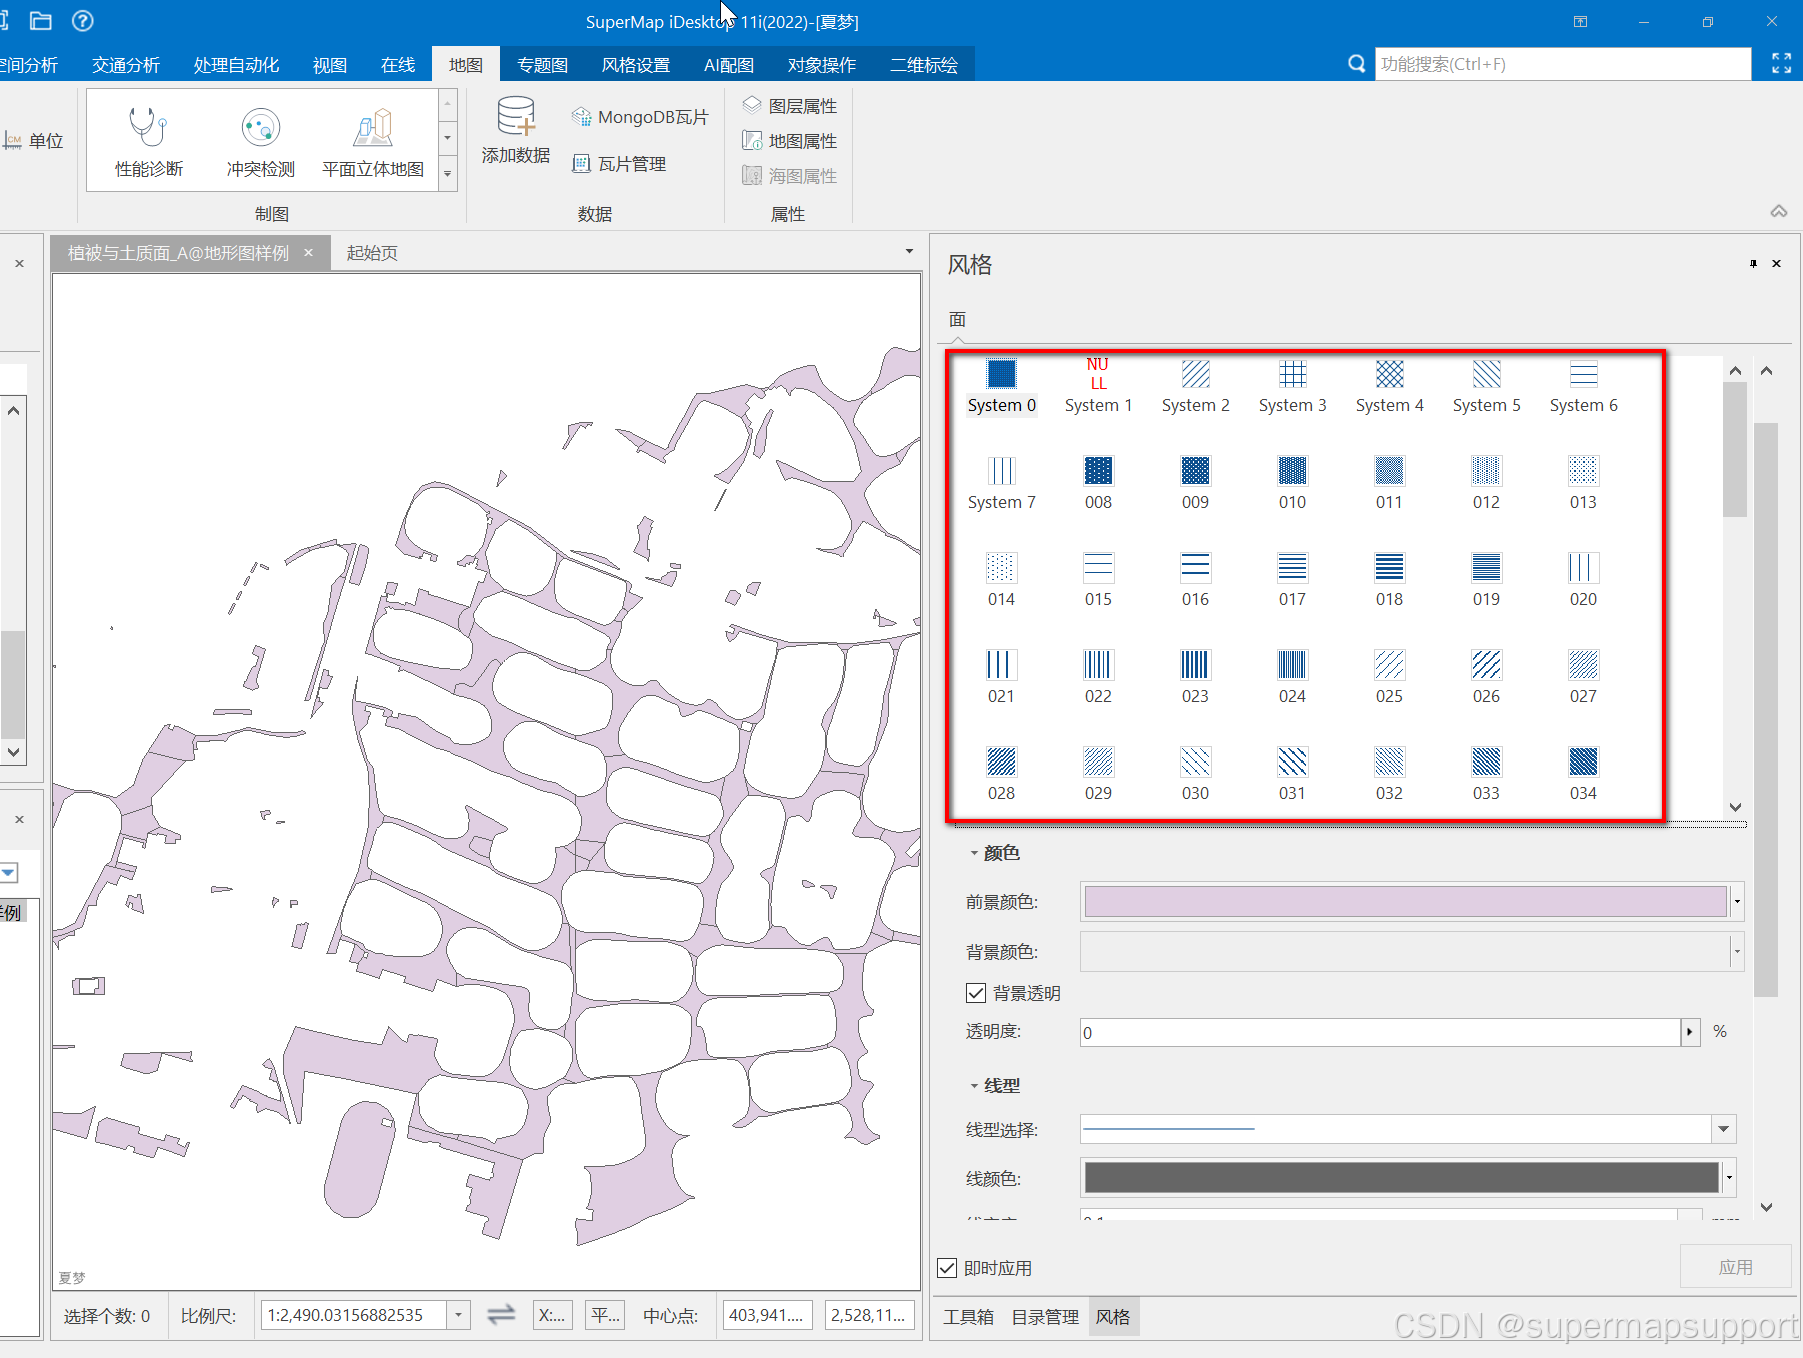Click the 线颜色 dark gray swatch
Image resolution: width=1803 pixels, height=1358 pixels.
(x=1401, y=1178)
